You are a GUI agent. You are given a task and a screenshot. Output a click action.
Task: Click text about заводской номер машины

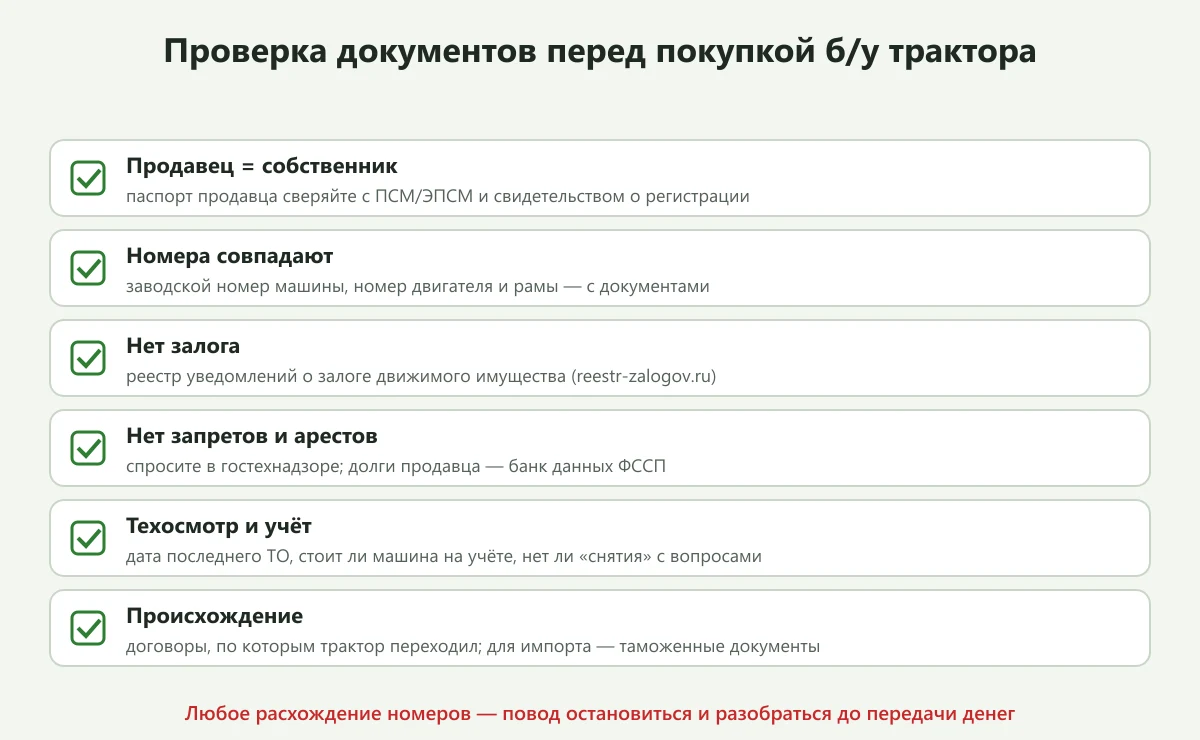coord(418,287)
